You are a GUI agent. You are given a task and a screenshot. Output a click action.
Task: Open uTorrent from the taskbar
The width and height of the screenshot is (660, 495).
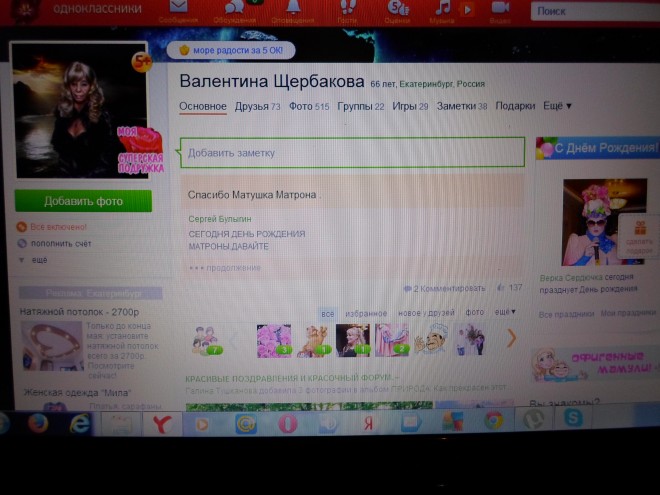pyautogui.click(x=533, y=419)
